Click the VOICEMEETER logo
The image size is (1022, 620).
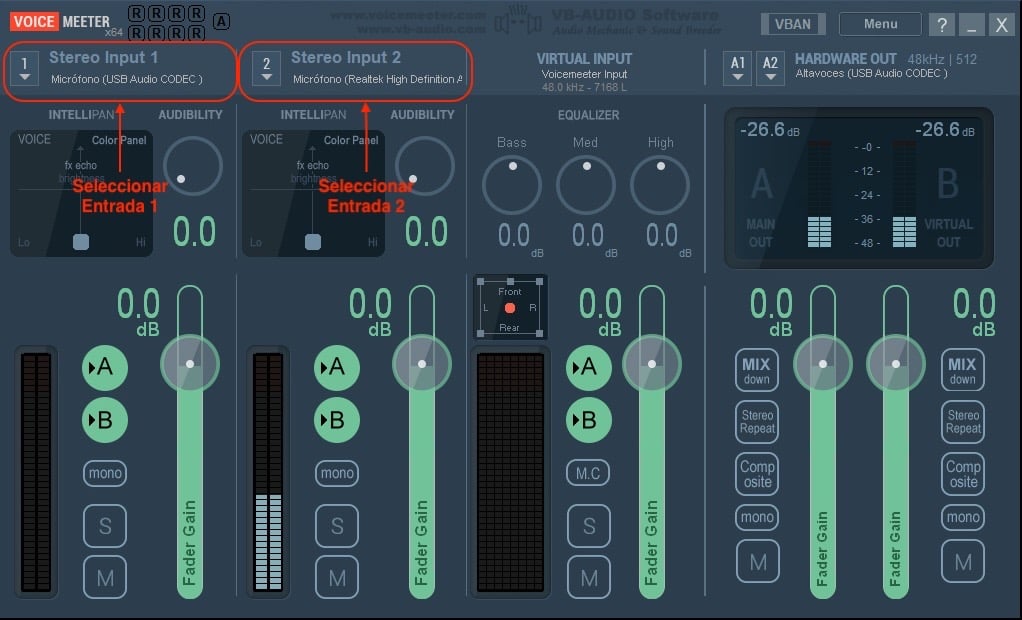(60, 22)
